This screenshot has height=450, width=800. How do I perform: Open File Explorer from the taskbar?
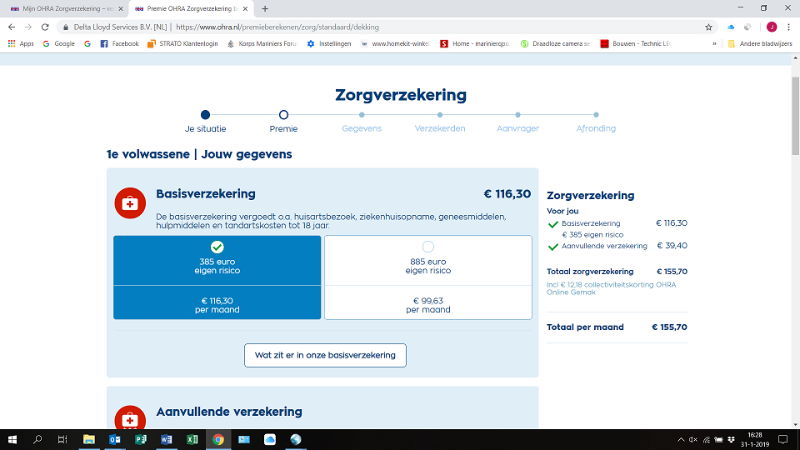(x=88, y=439)
